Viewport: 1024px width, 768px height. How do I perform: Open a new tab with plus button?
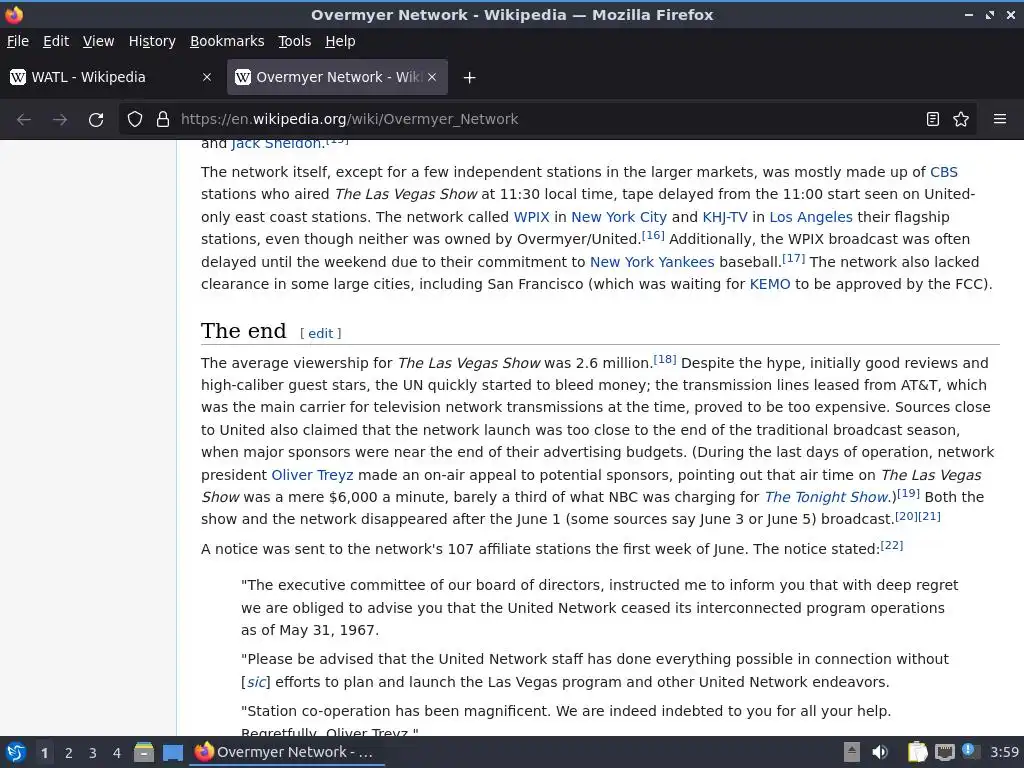469,78
